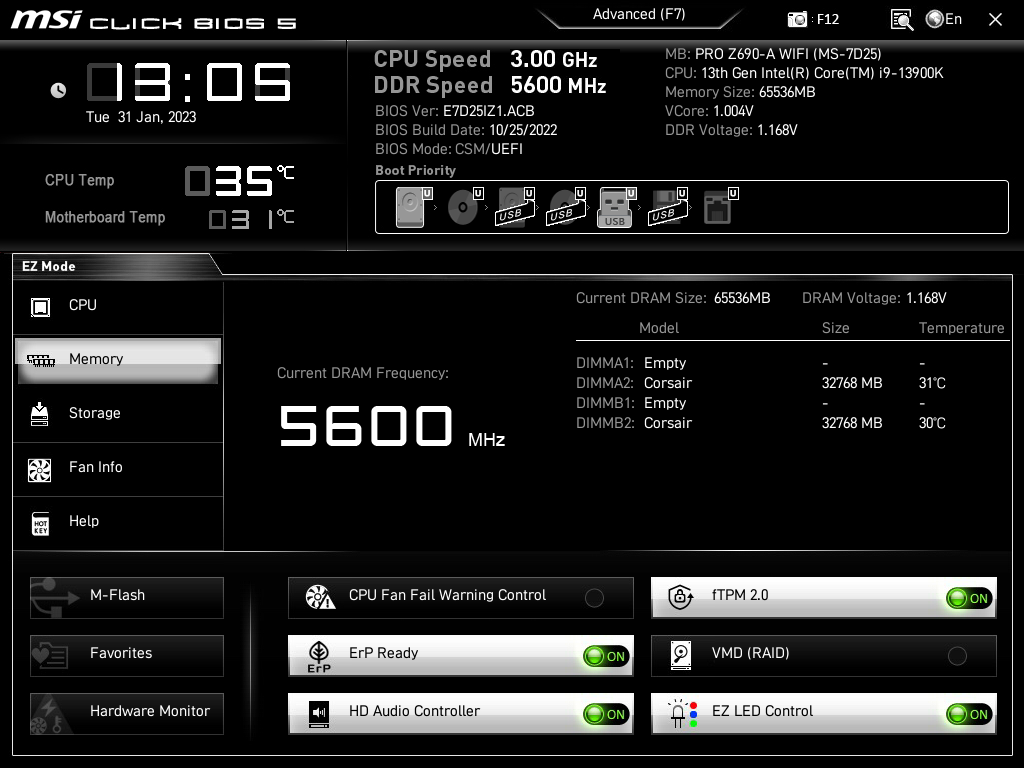Image resolution: width=1024 pixels, height=768 pixels.
Task: Click the 13:05 system time display
Action: (x=189, y=82)
